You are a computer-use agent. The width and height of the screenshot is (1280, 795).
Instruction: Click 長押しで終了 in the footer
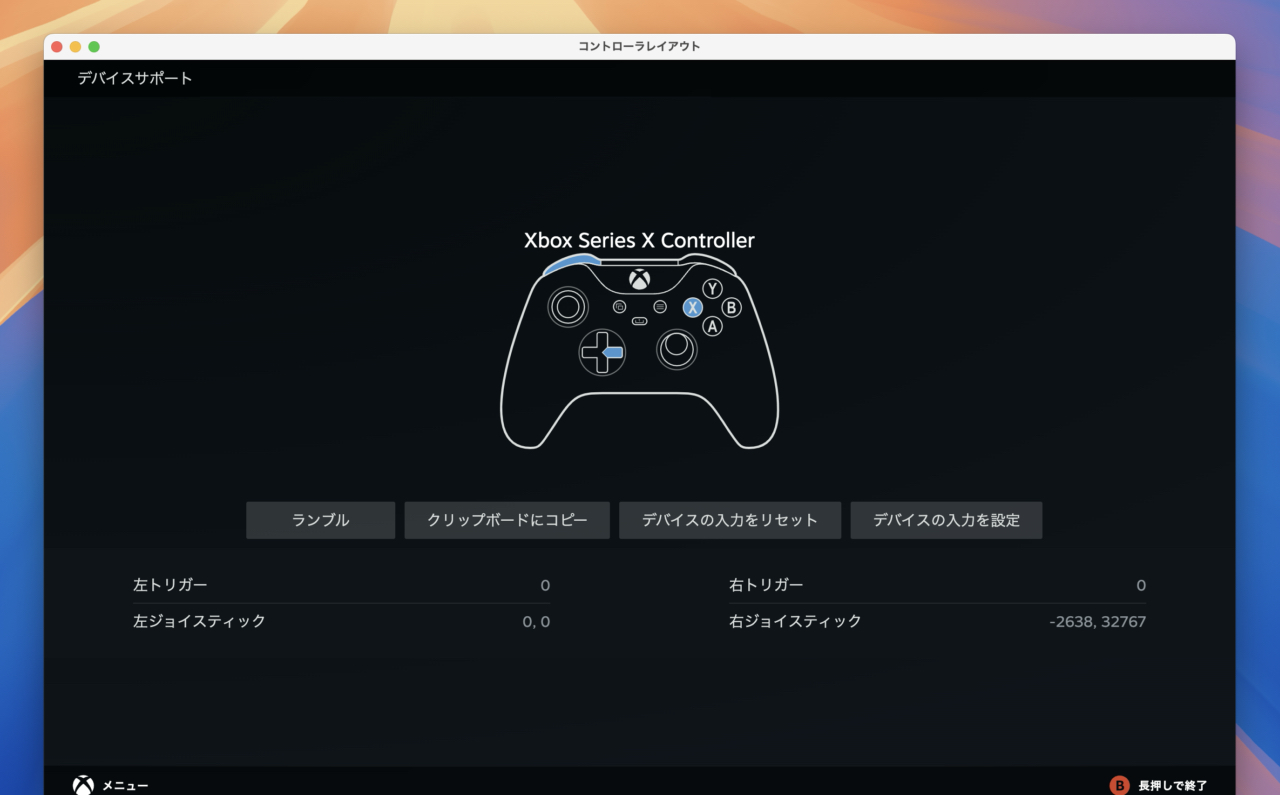[x=1173, y=786]
